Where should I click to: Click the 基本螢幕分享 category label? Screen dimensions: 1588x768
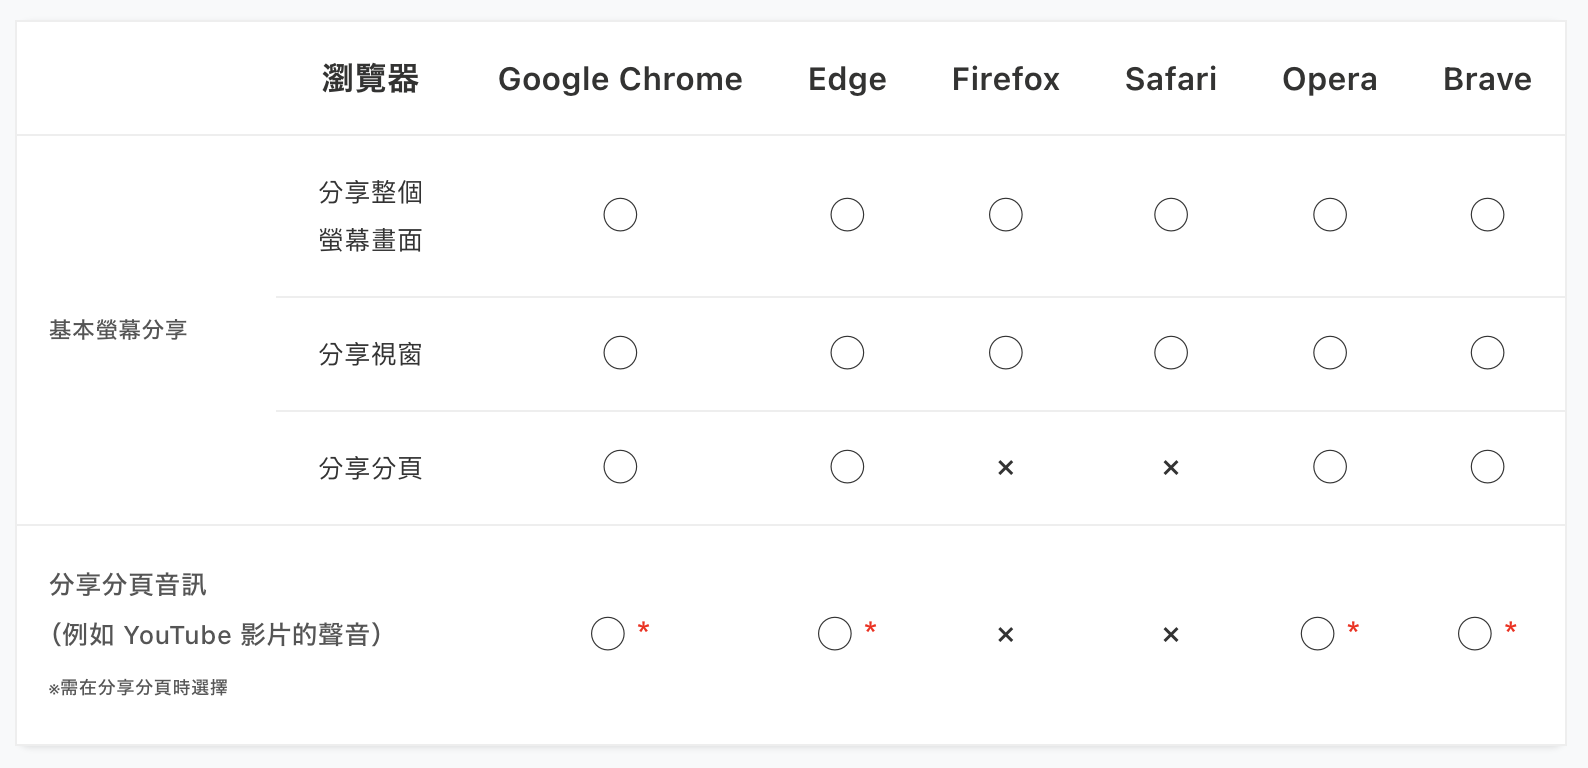tap(118, 330)
